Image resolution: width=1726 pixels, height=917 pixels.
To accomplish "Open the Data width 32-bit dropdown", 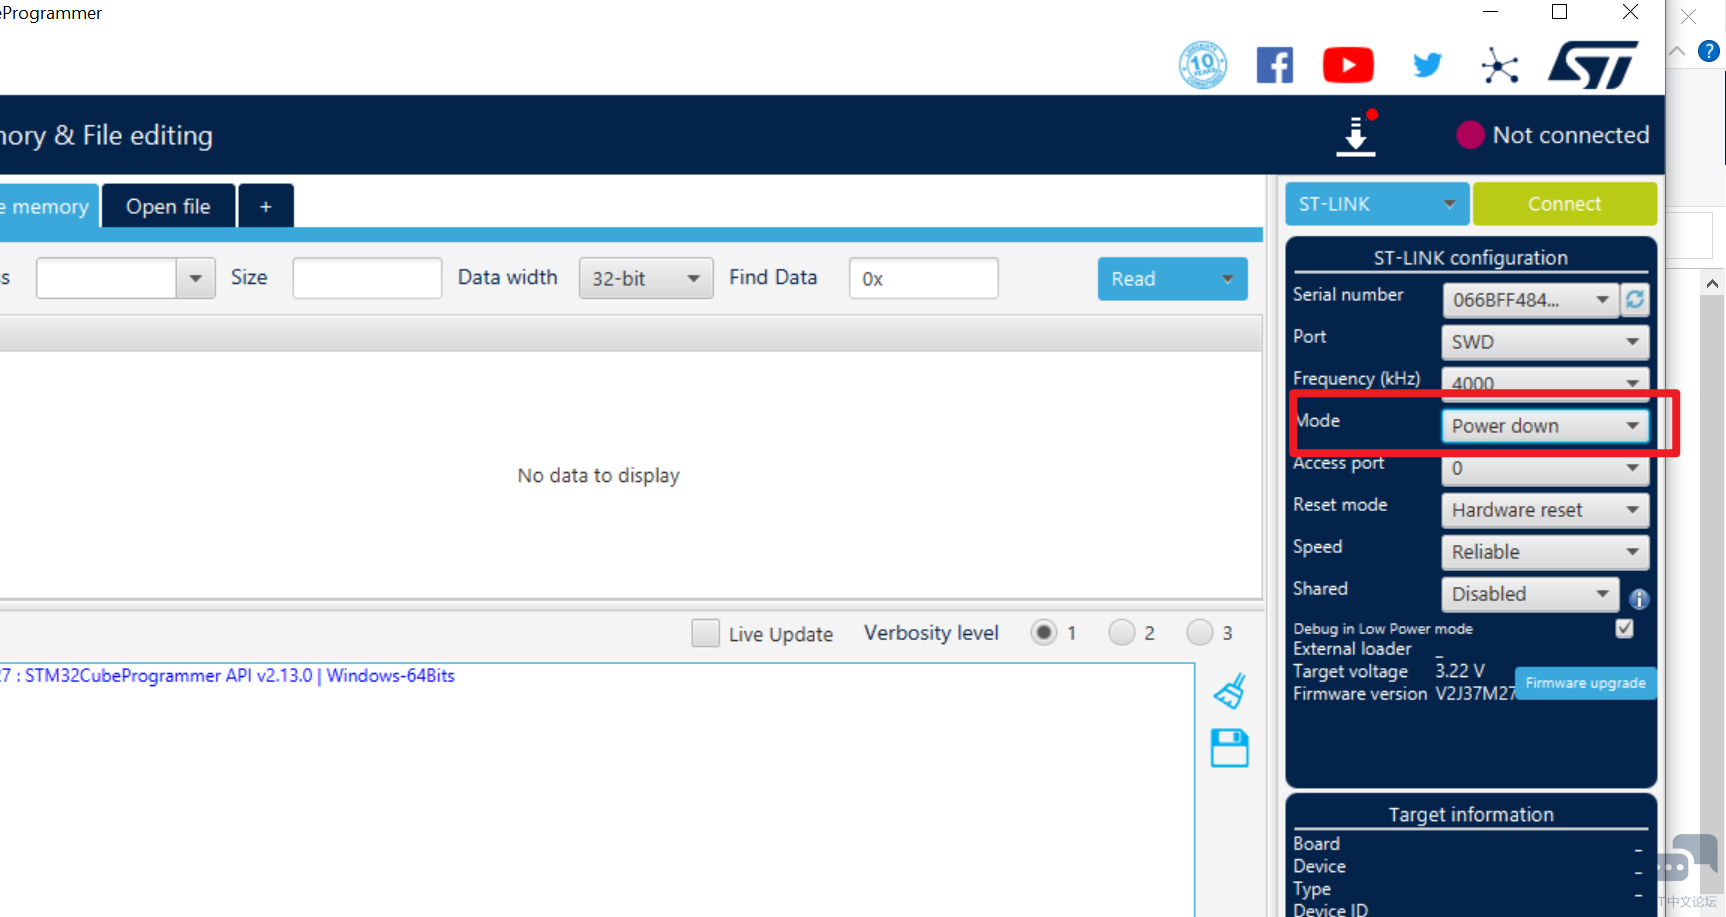I will click(x=646, y=278).
